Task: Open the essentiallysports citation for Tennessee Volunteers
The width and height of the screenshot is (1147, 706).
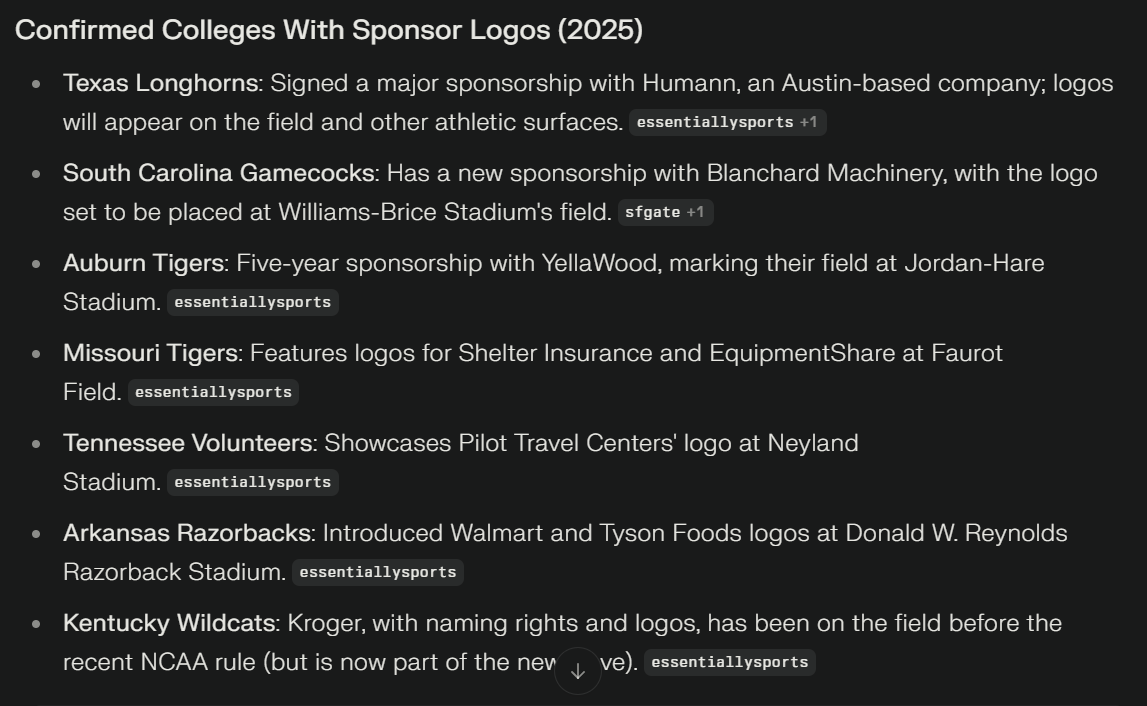Action: (x=252, y=482)
